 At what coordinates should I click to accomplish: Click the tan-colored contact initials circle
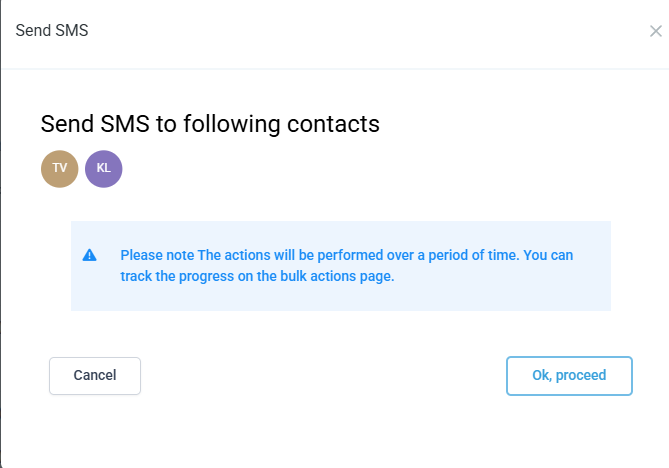(59, 169)
